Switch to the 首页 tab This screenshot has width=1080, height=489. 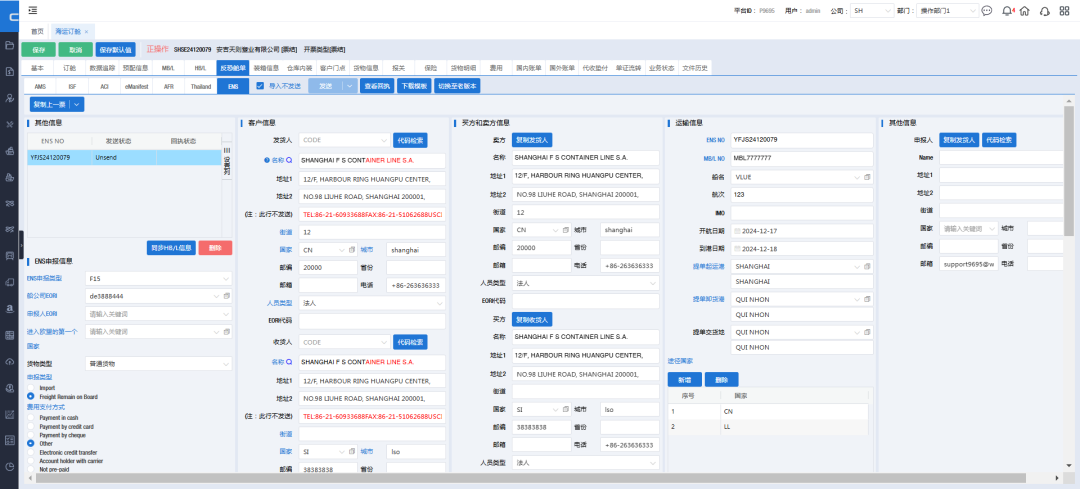point(37,32)
